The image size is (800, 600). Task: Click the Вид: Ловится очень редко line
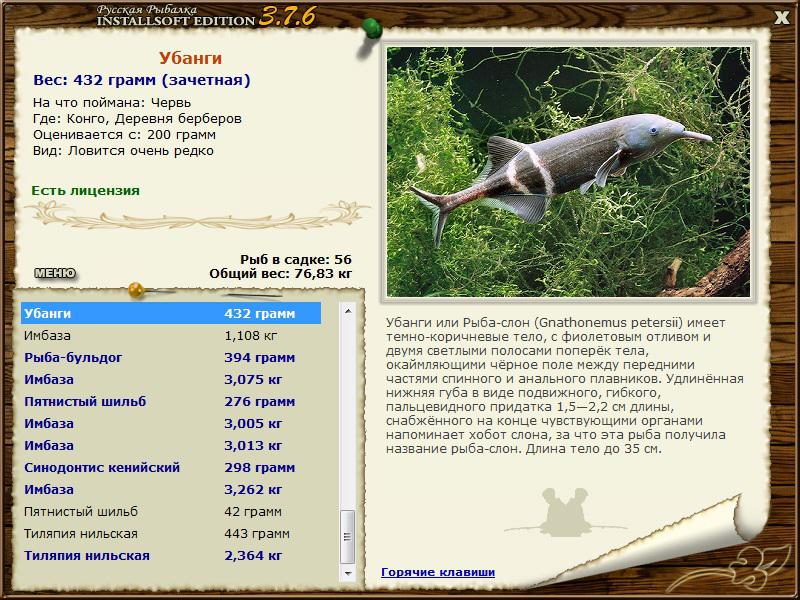point(123,151)
